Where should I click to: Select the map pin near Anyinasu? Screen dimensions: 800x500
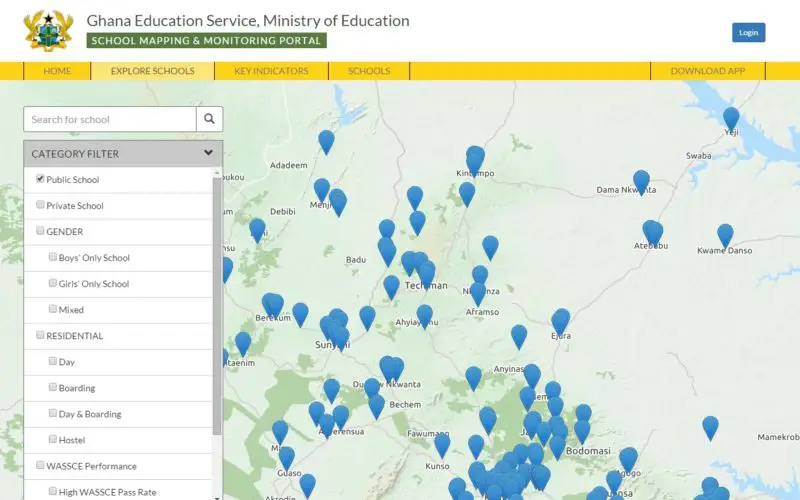coord(532,376)
